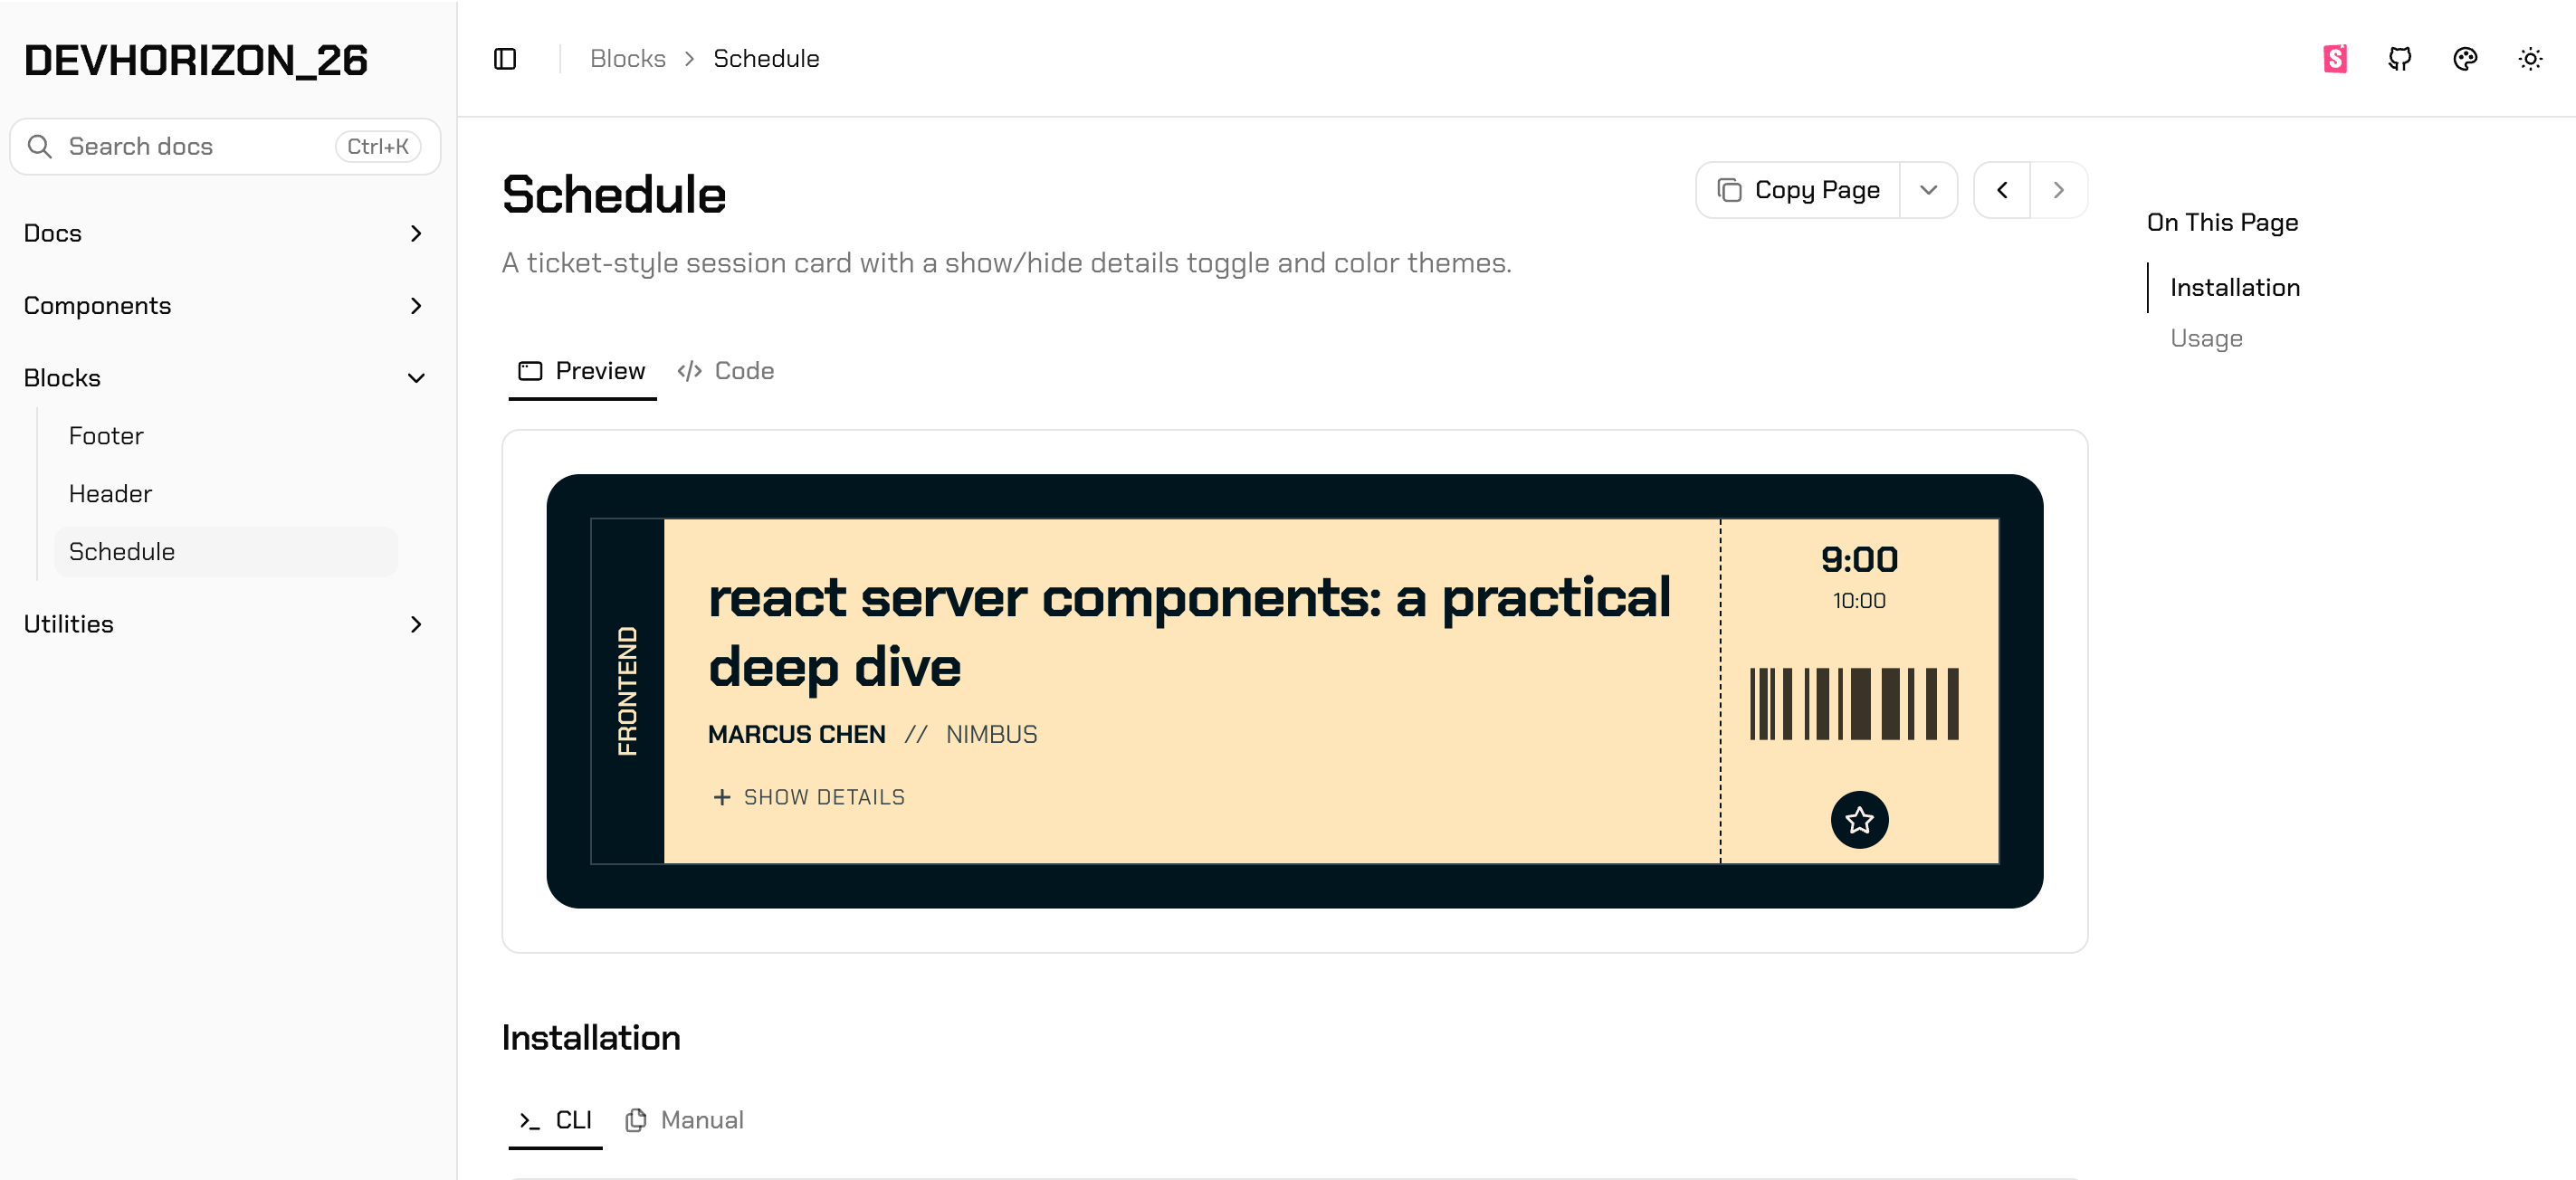Jump to Installation section link

click(2235, 288)
